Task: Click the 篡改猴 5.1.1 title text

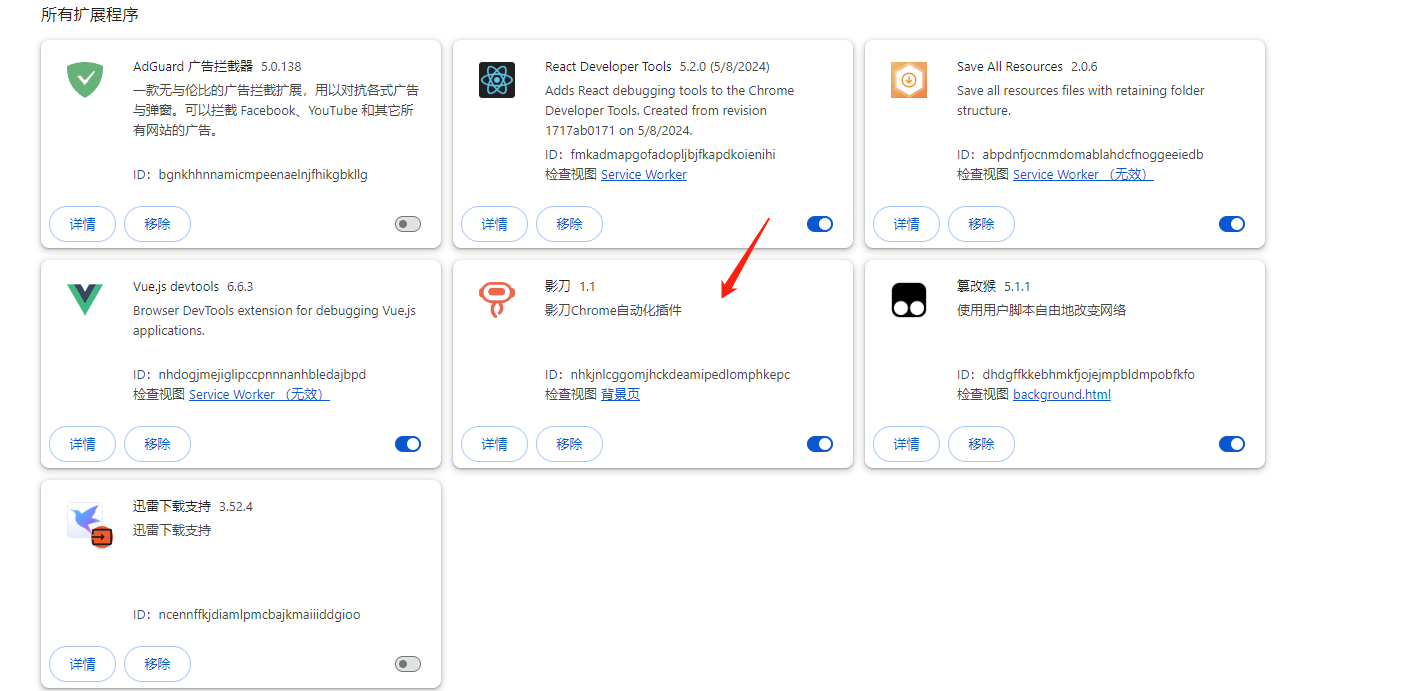Action: point(993,286)
